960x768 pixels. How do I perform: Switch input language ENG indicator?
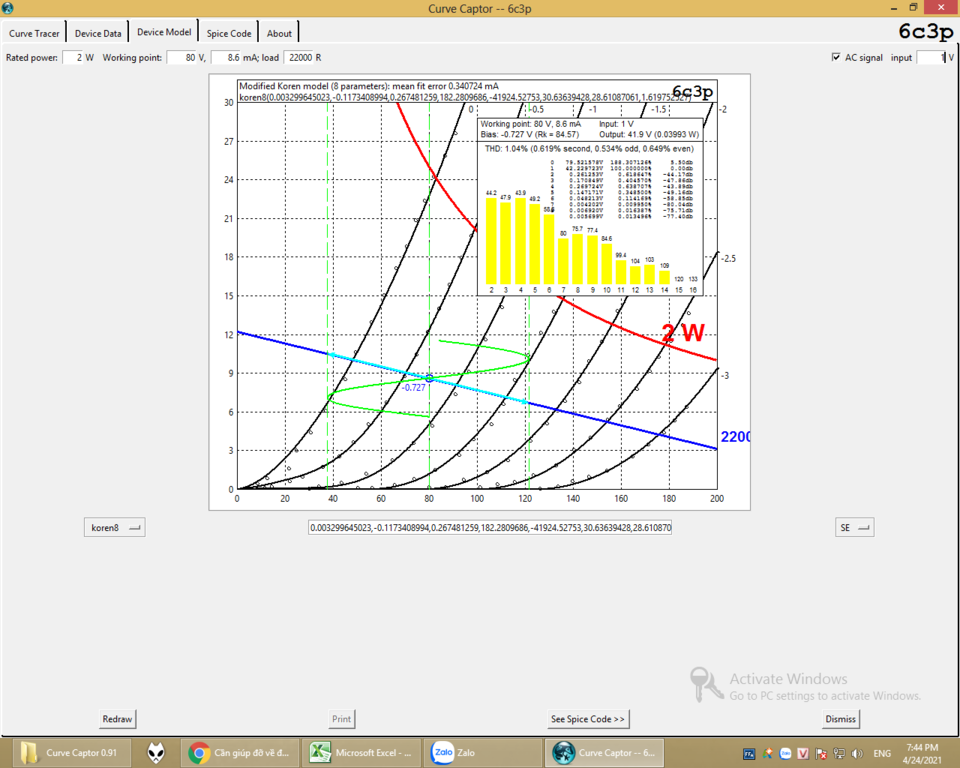point(882,753)
